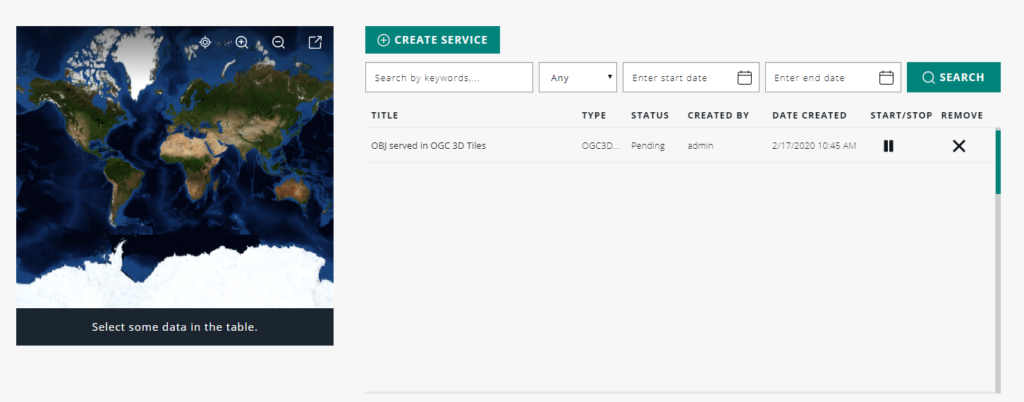Image resolution: width=1024 pixels, height=402 pixels.
Task: Click the Create Service button
Action: point(432,40)
